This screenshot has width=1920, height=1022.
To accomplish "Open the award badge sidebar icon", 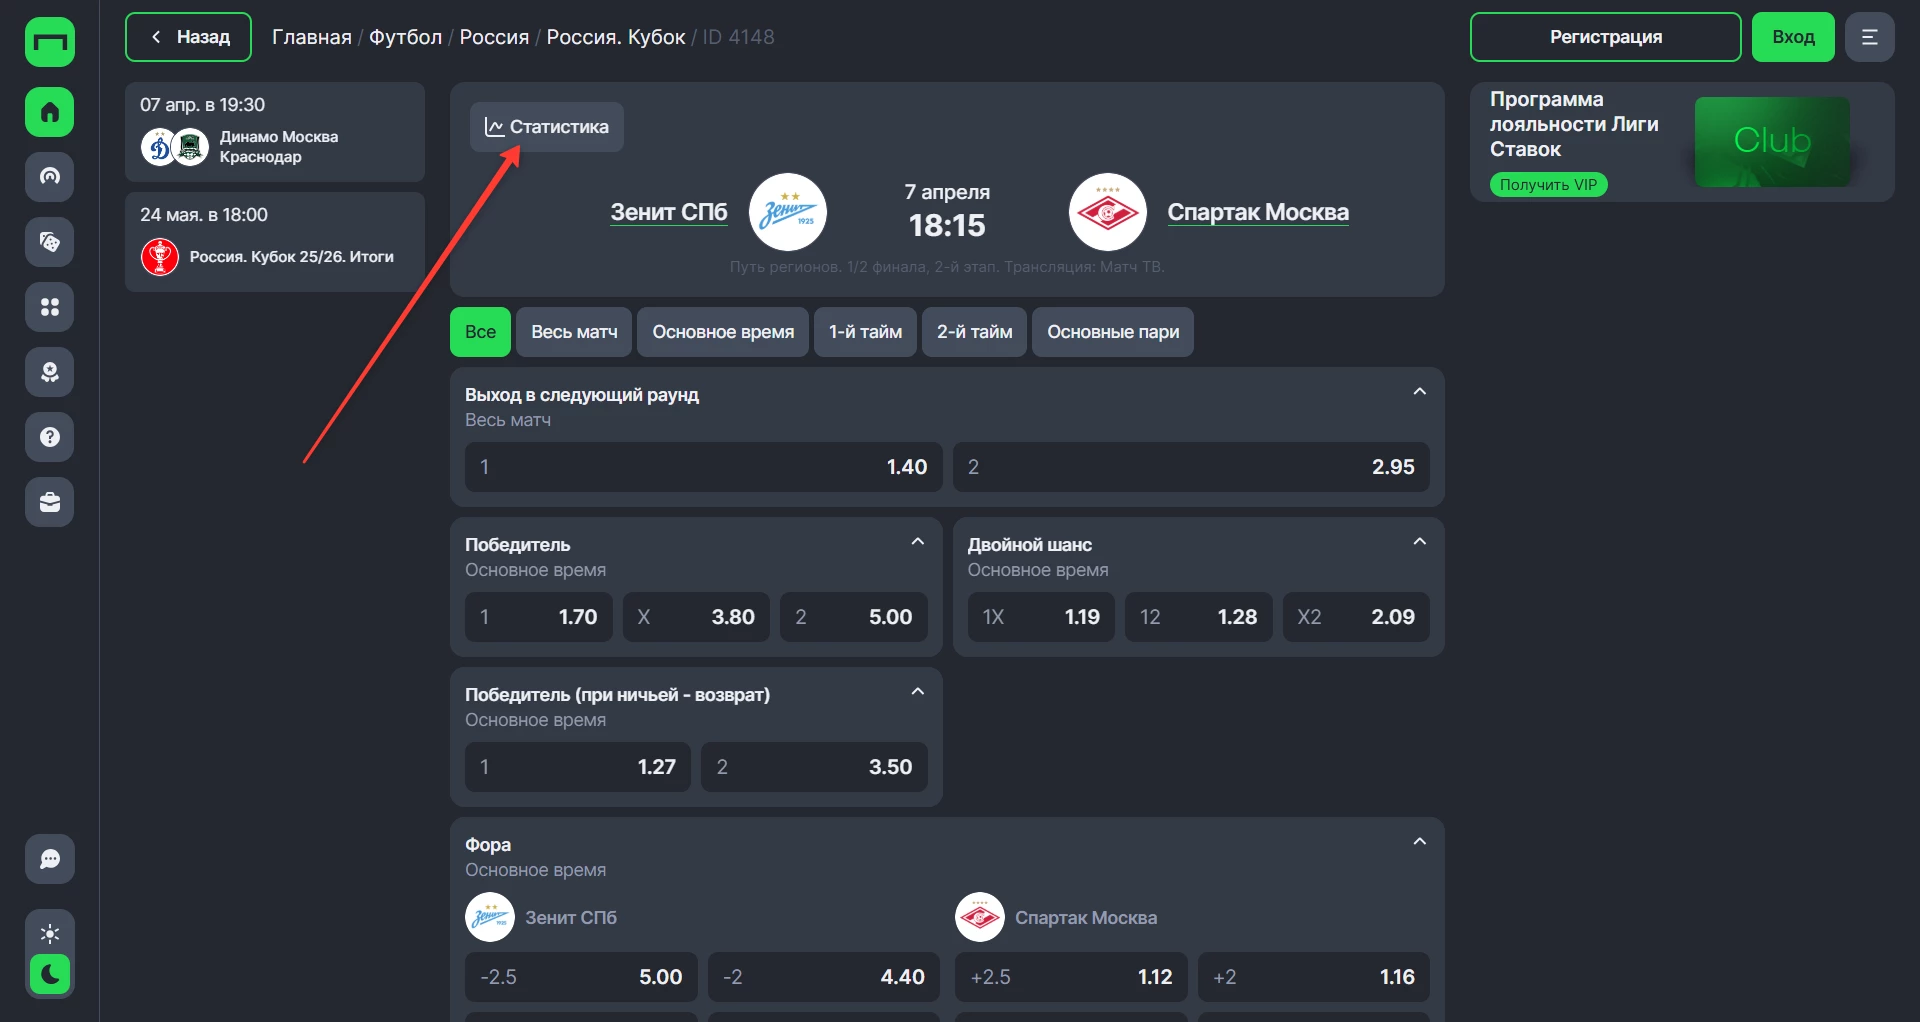I will 49,372.
